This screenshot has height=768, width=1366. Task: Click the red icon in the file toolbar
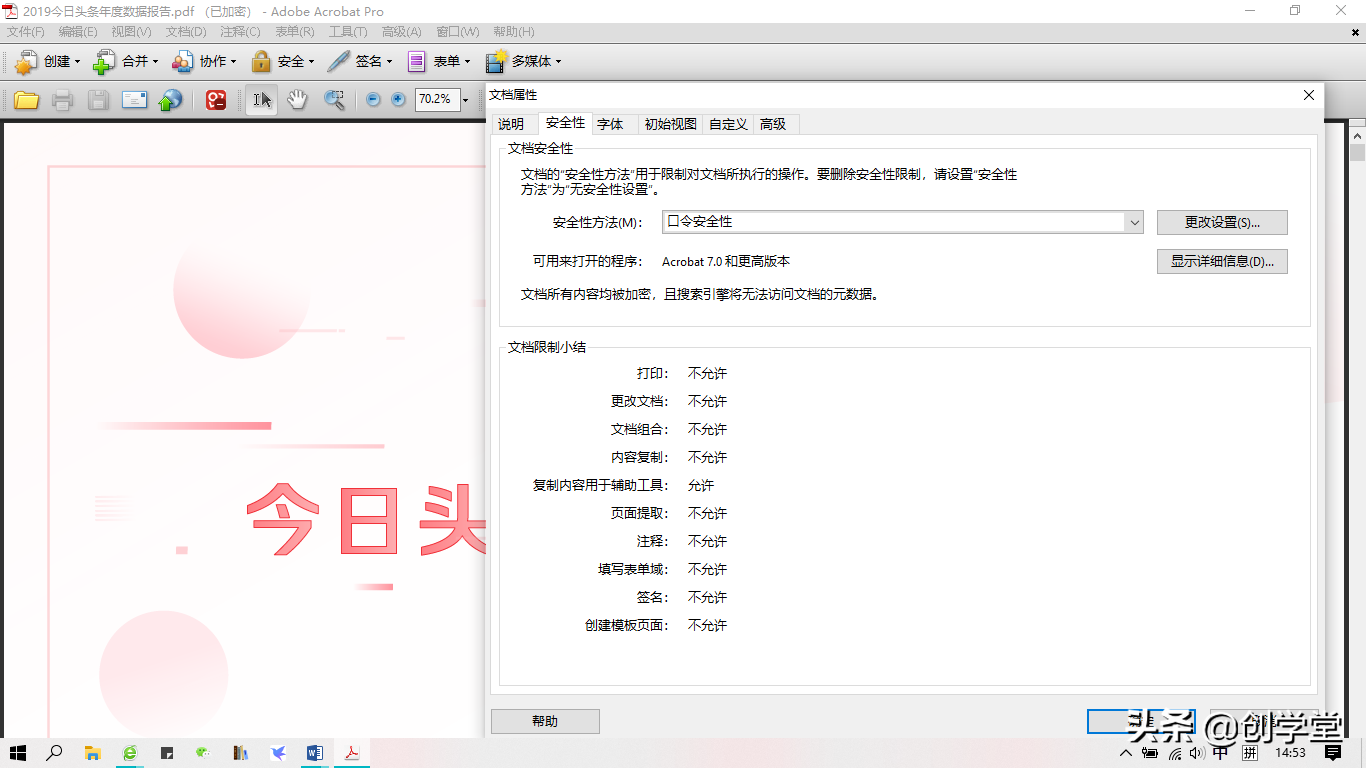pyautogui.click(x=216, y=100)
